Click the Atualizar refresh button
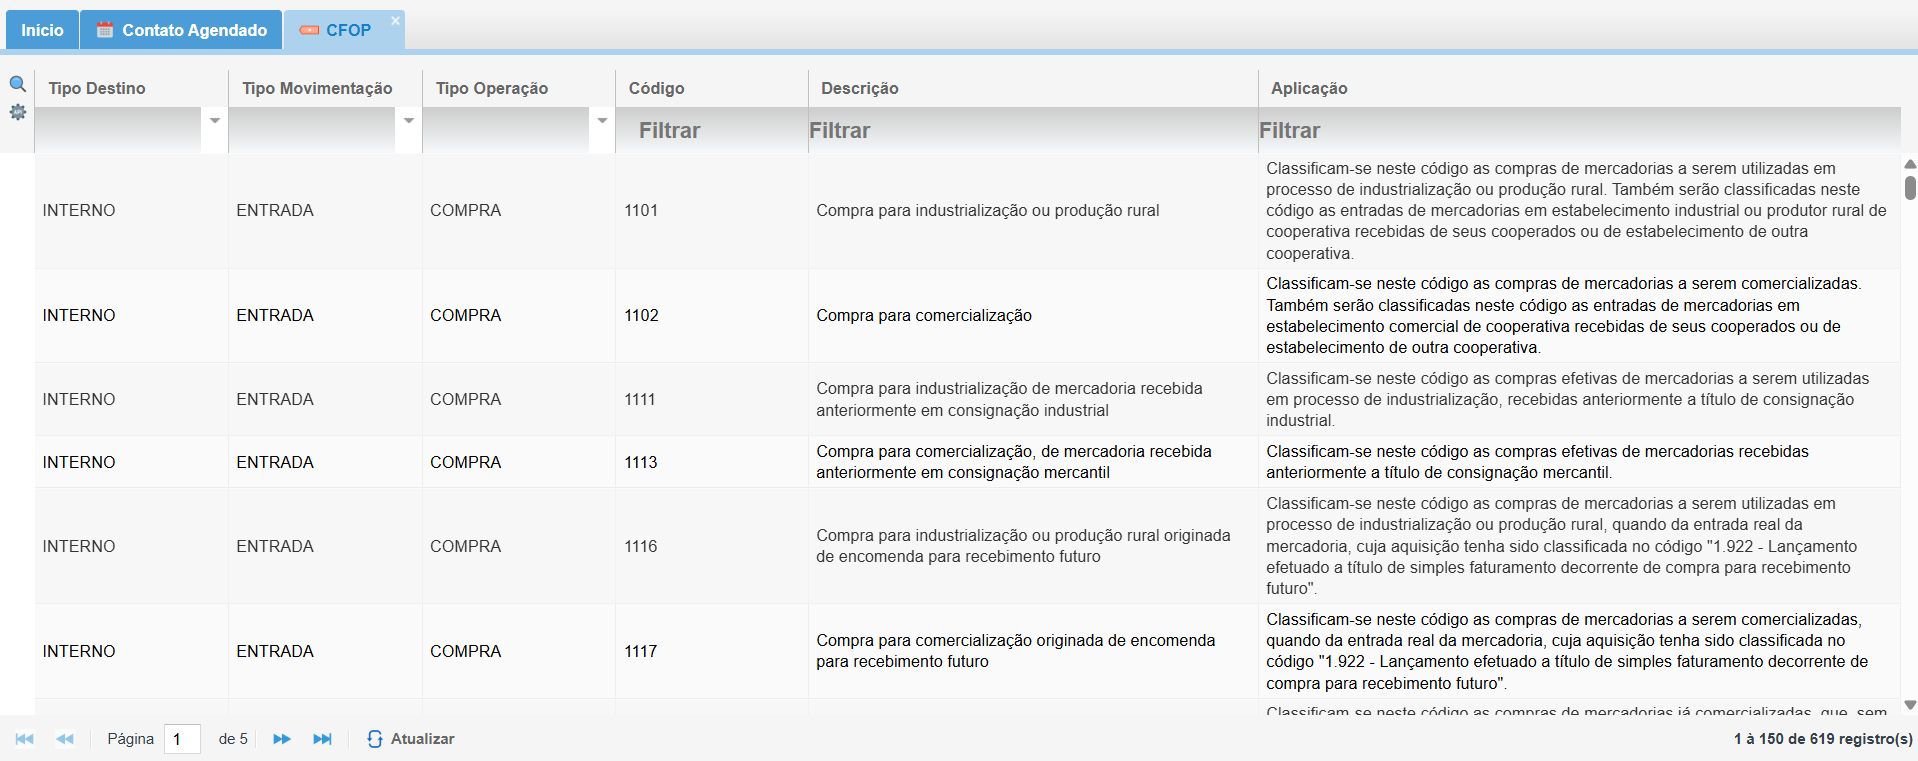Image resolution: width=1918 pixels, height=761 pixels. pyautogui.click(x=411, y=739)
